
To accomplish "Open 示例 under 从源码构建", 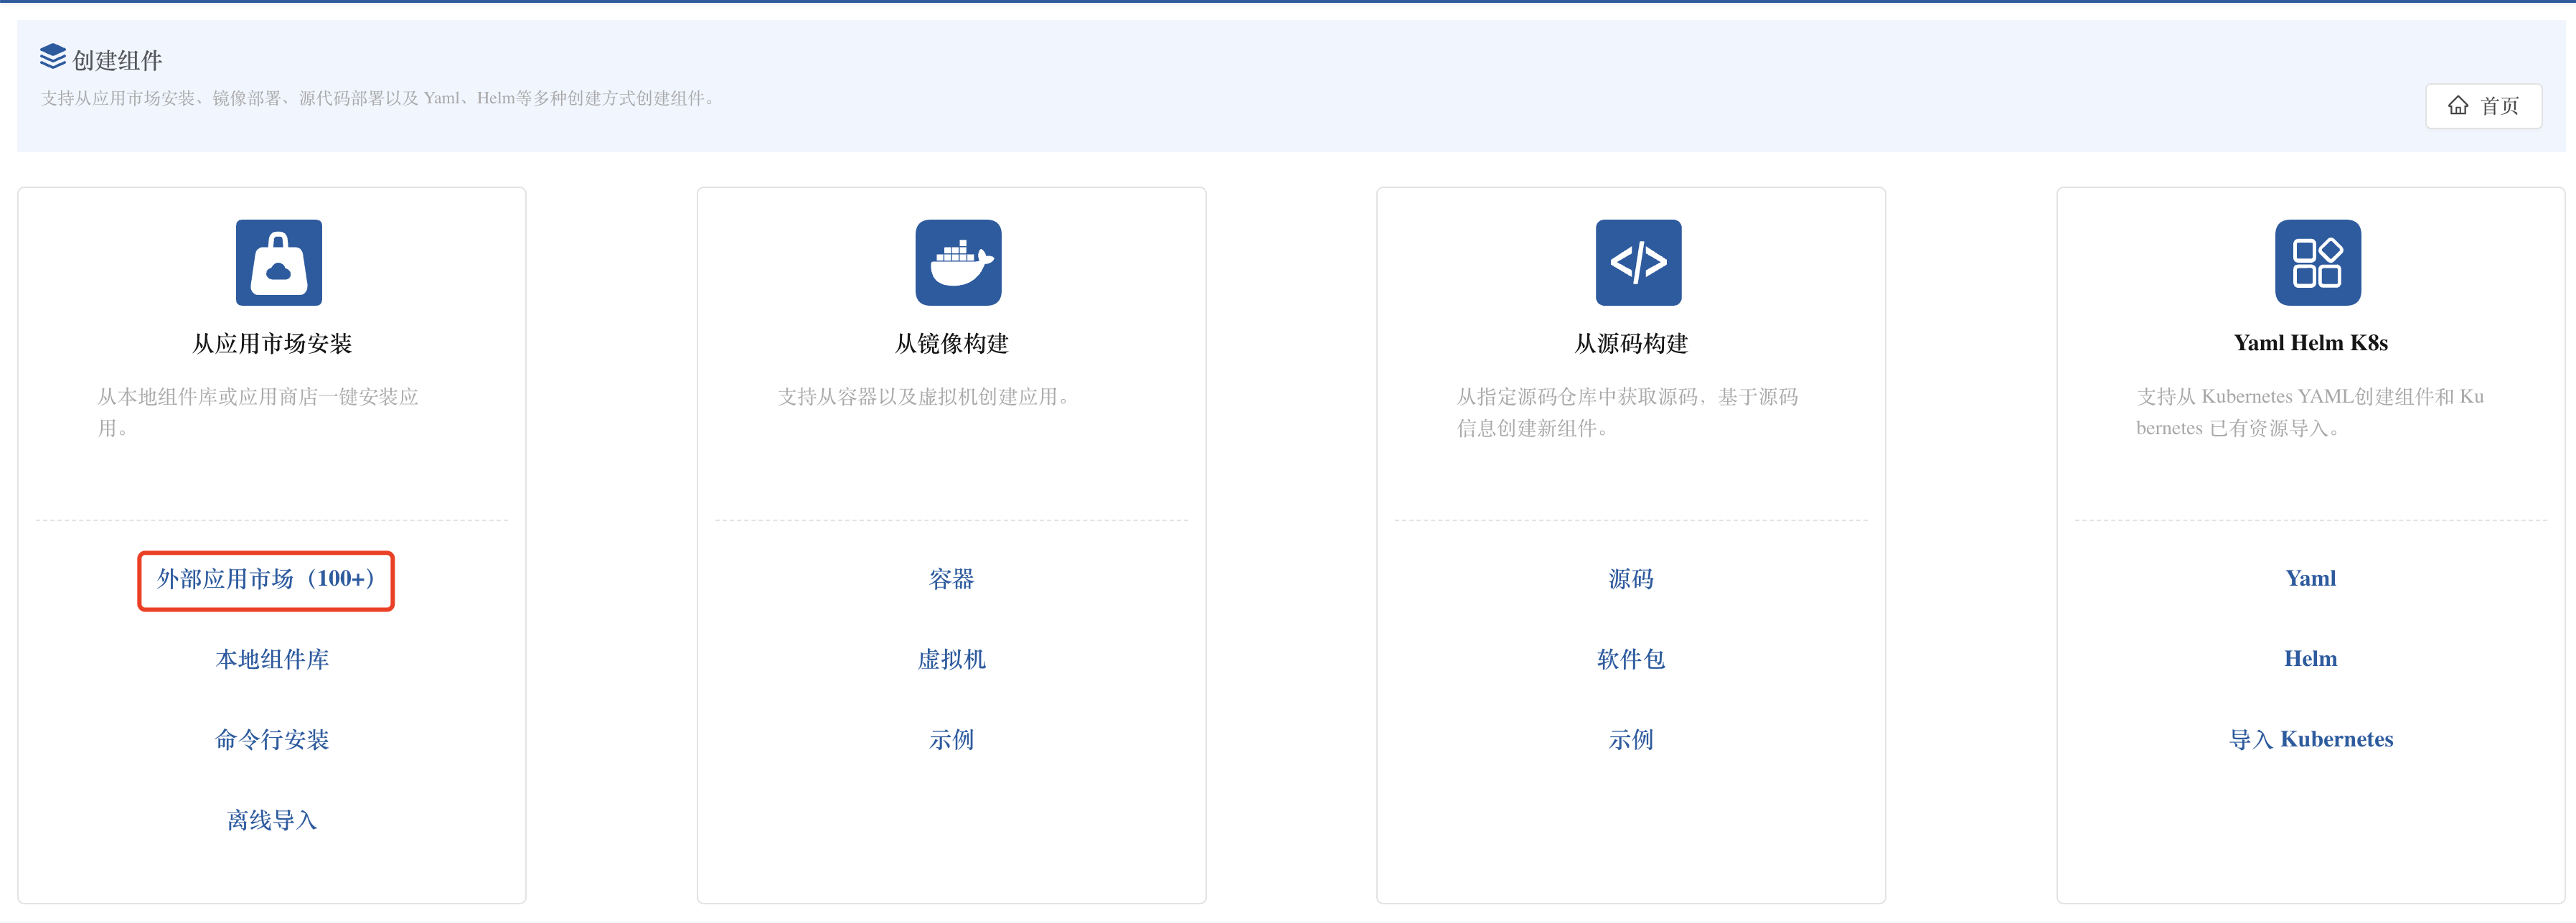I will (1630, 739).
